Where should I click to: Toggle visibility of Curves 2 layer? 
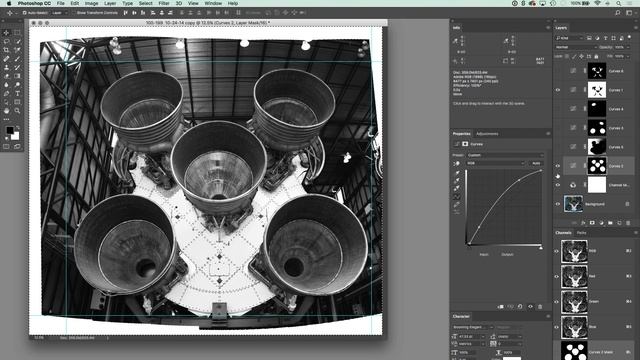[558, 166]
